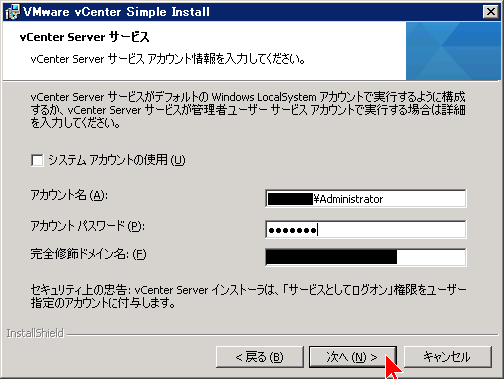Enable the システム アカウントの使用 checkbox
504x379 pixels.
pos(37,160)
